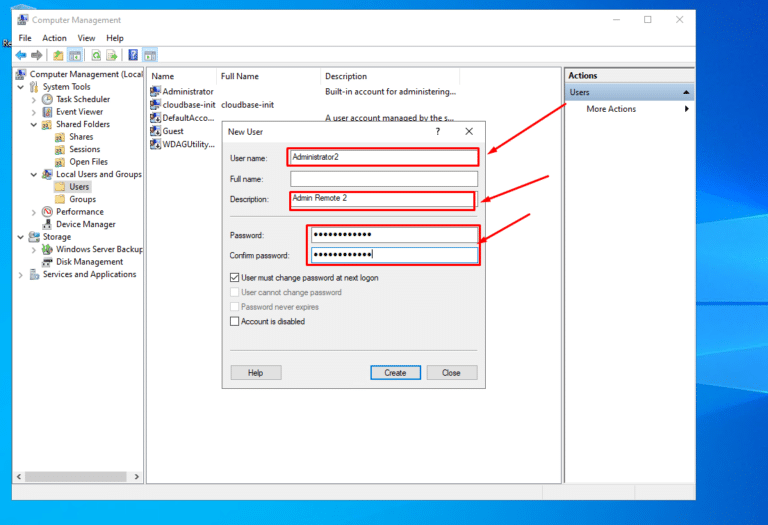Viewport: 768px width, 525px height.
Task: Click the horizontal scrollbar thumb in tree pane
Action: pos(76,477)
